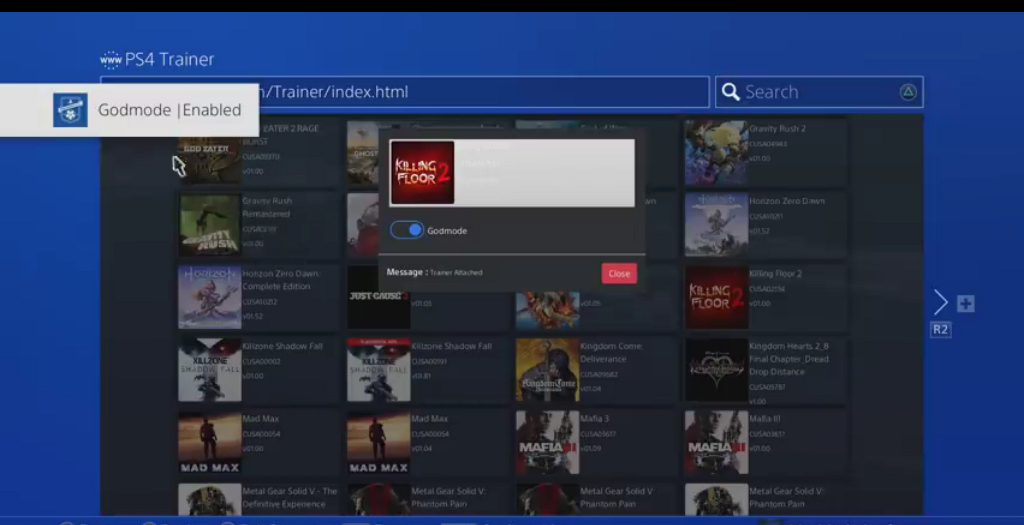Click the R2 button indicator

tap(940, 330)
